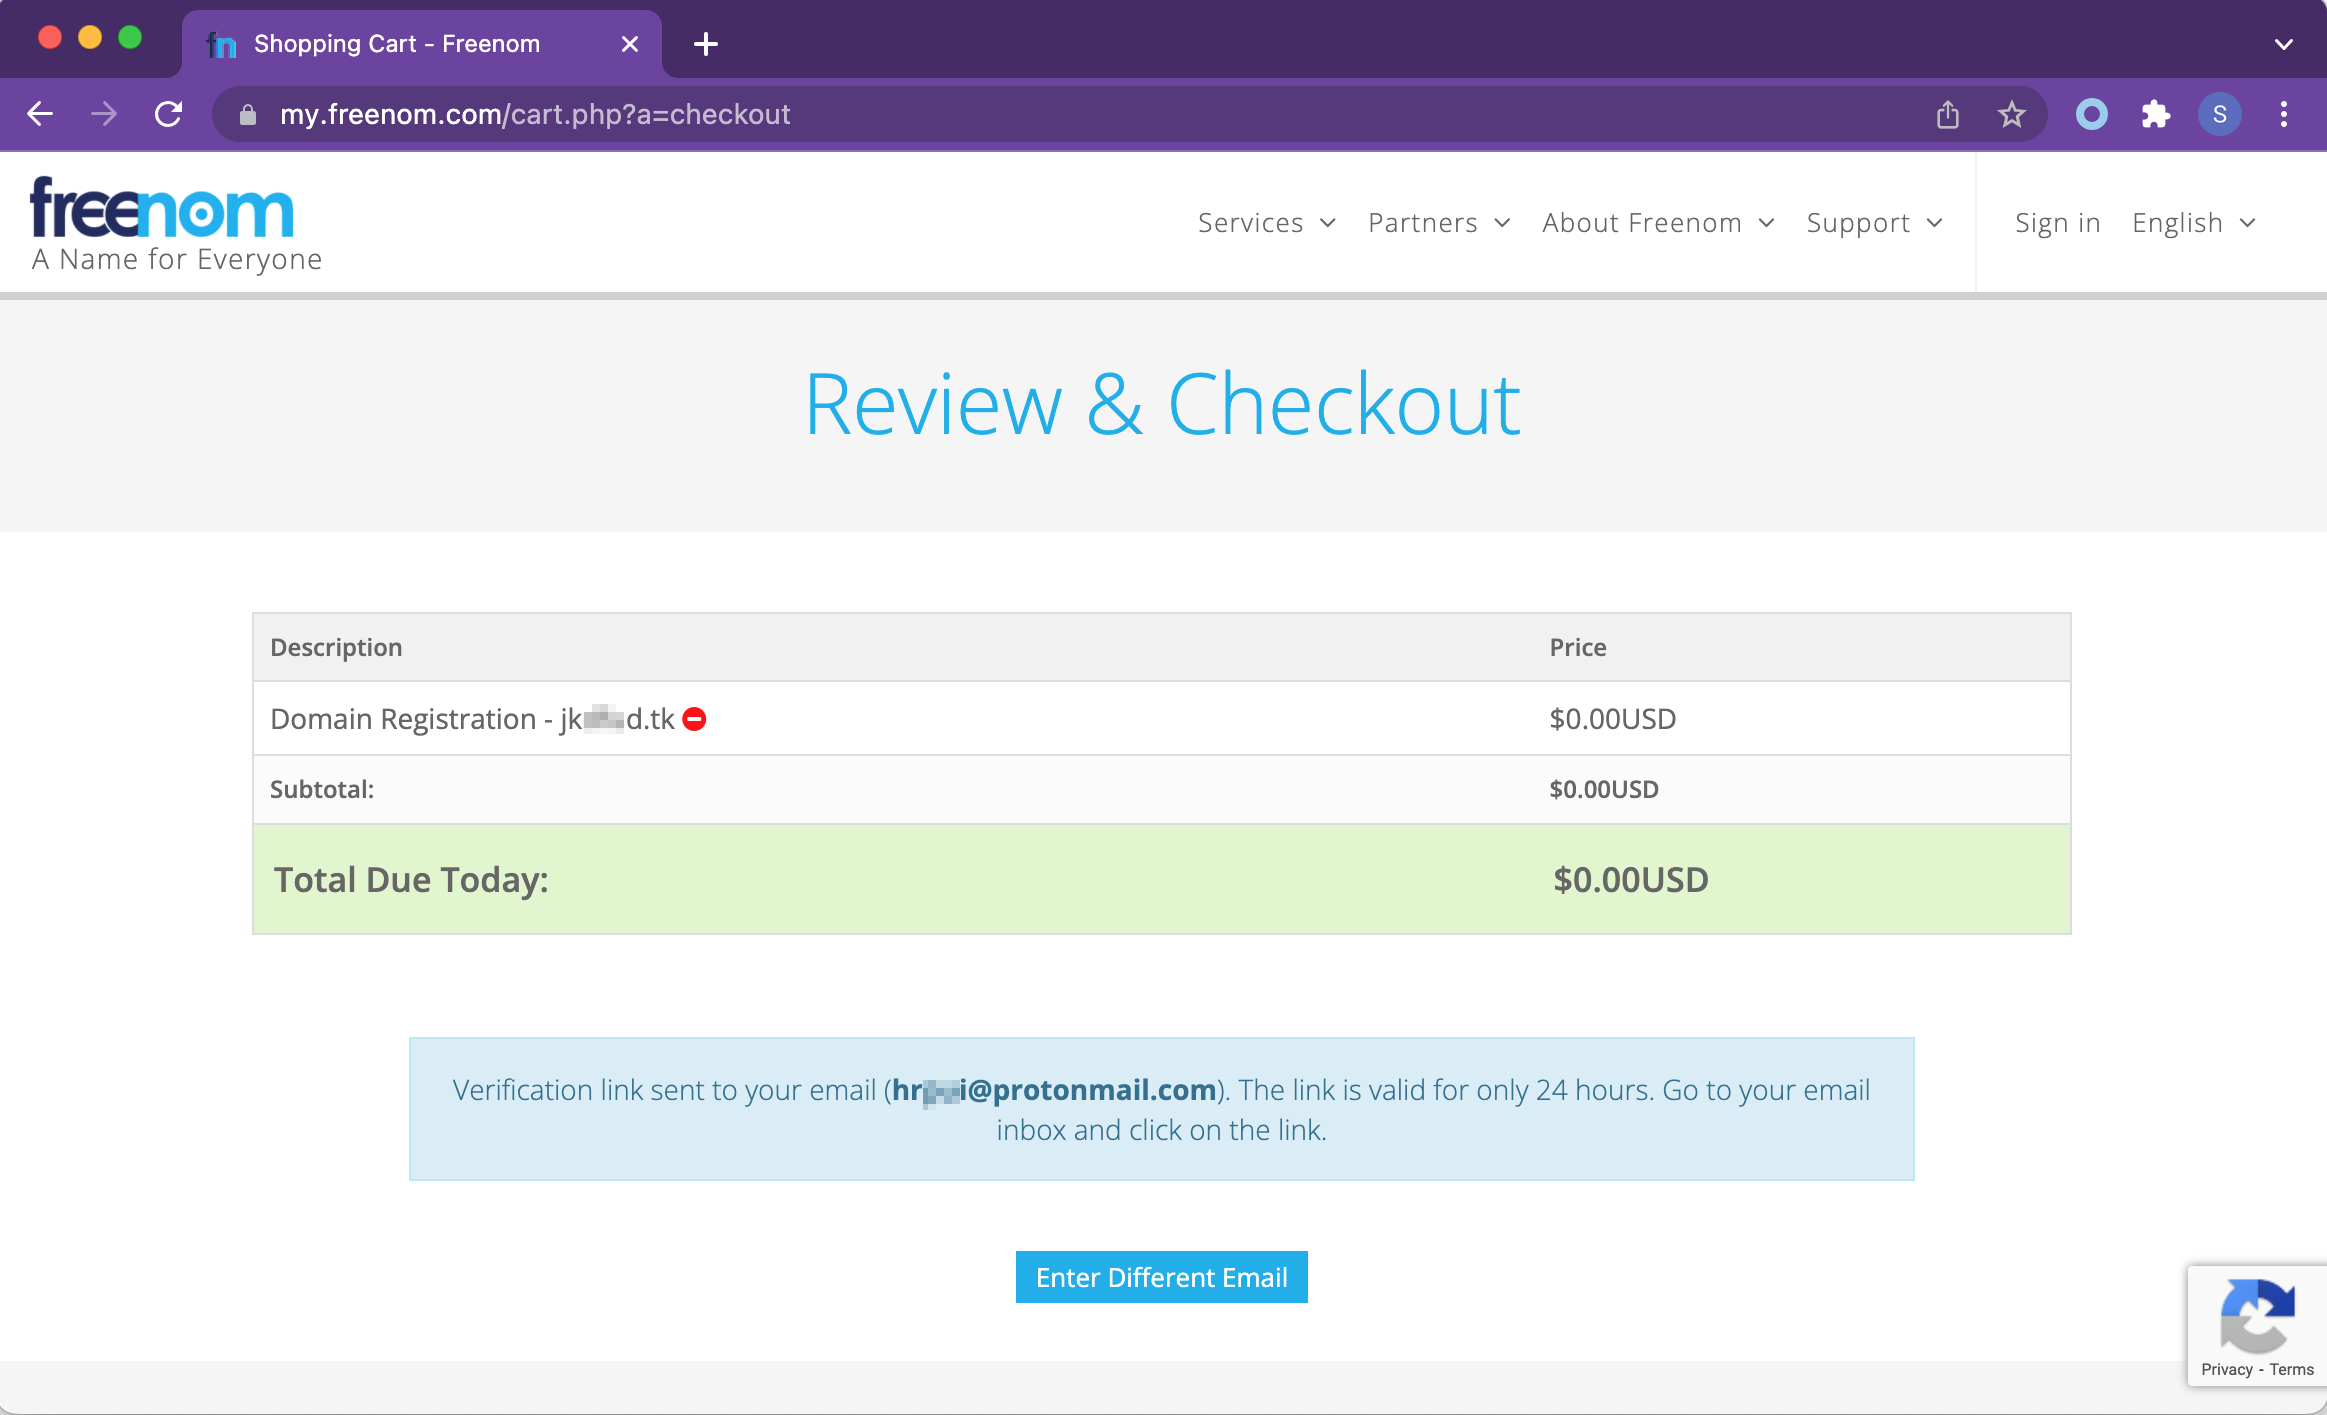
Task: Click the browser forward arrow
Action: (104, 114)
